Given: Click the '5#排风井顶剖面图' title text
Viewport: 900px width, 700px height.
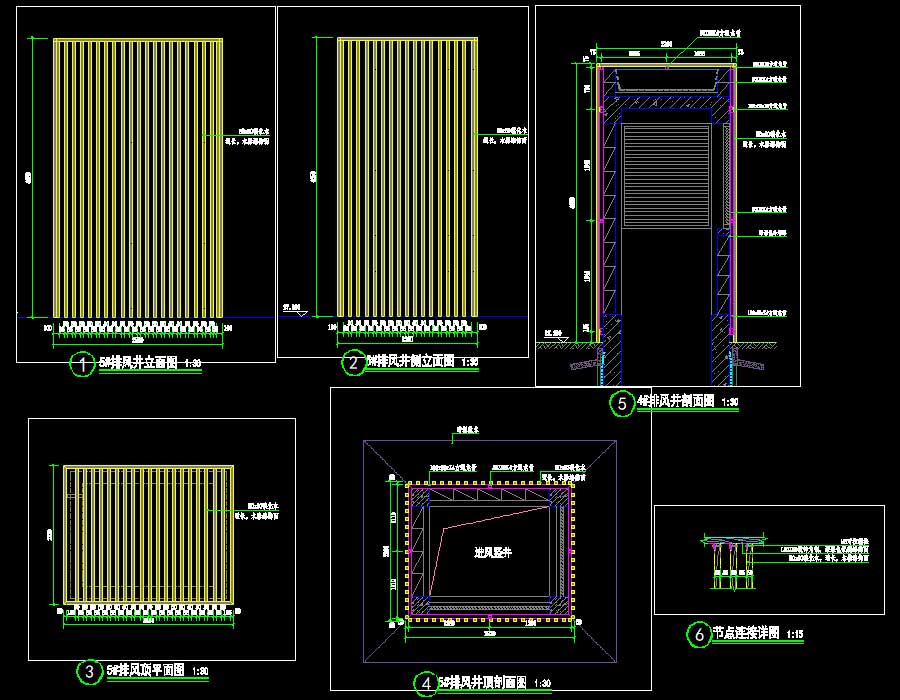Looking at the screenshot, I should pyautogui.click(x=483, y=683).
